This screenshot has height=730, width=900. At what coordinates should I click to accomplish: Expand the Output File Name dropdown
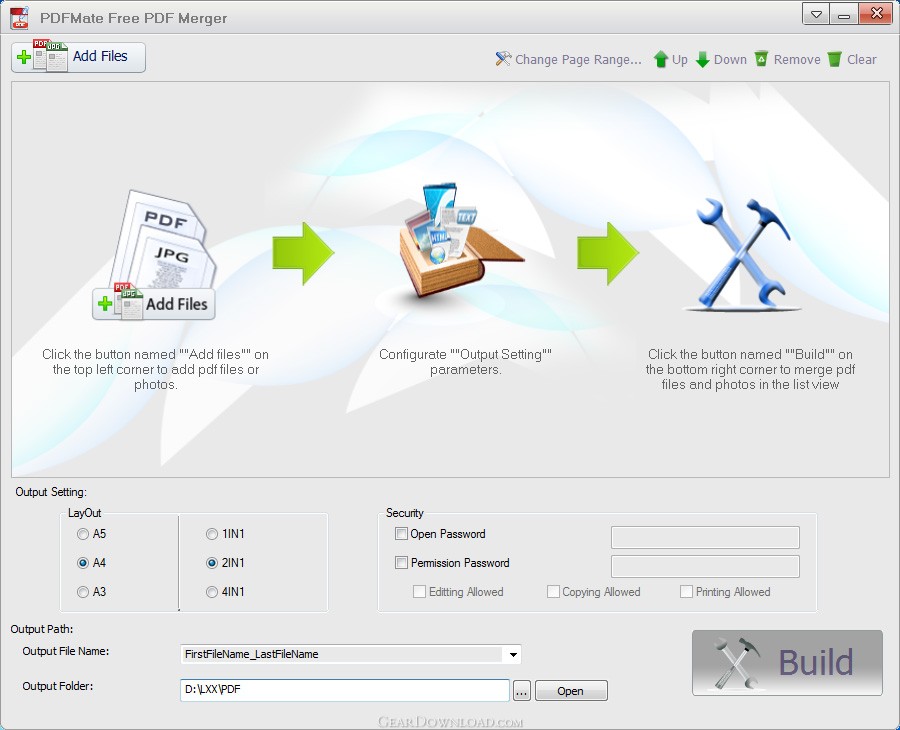(x=513, y=654)
